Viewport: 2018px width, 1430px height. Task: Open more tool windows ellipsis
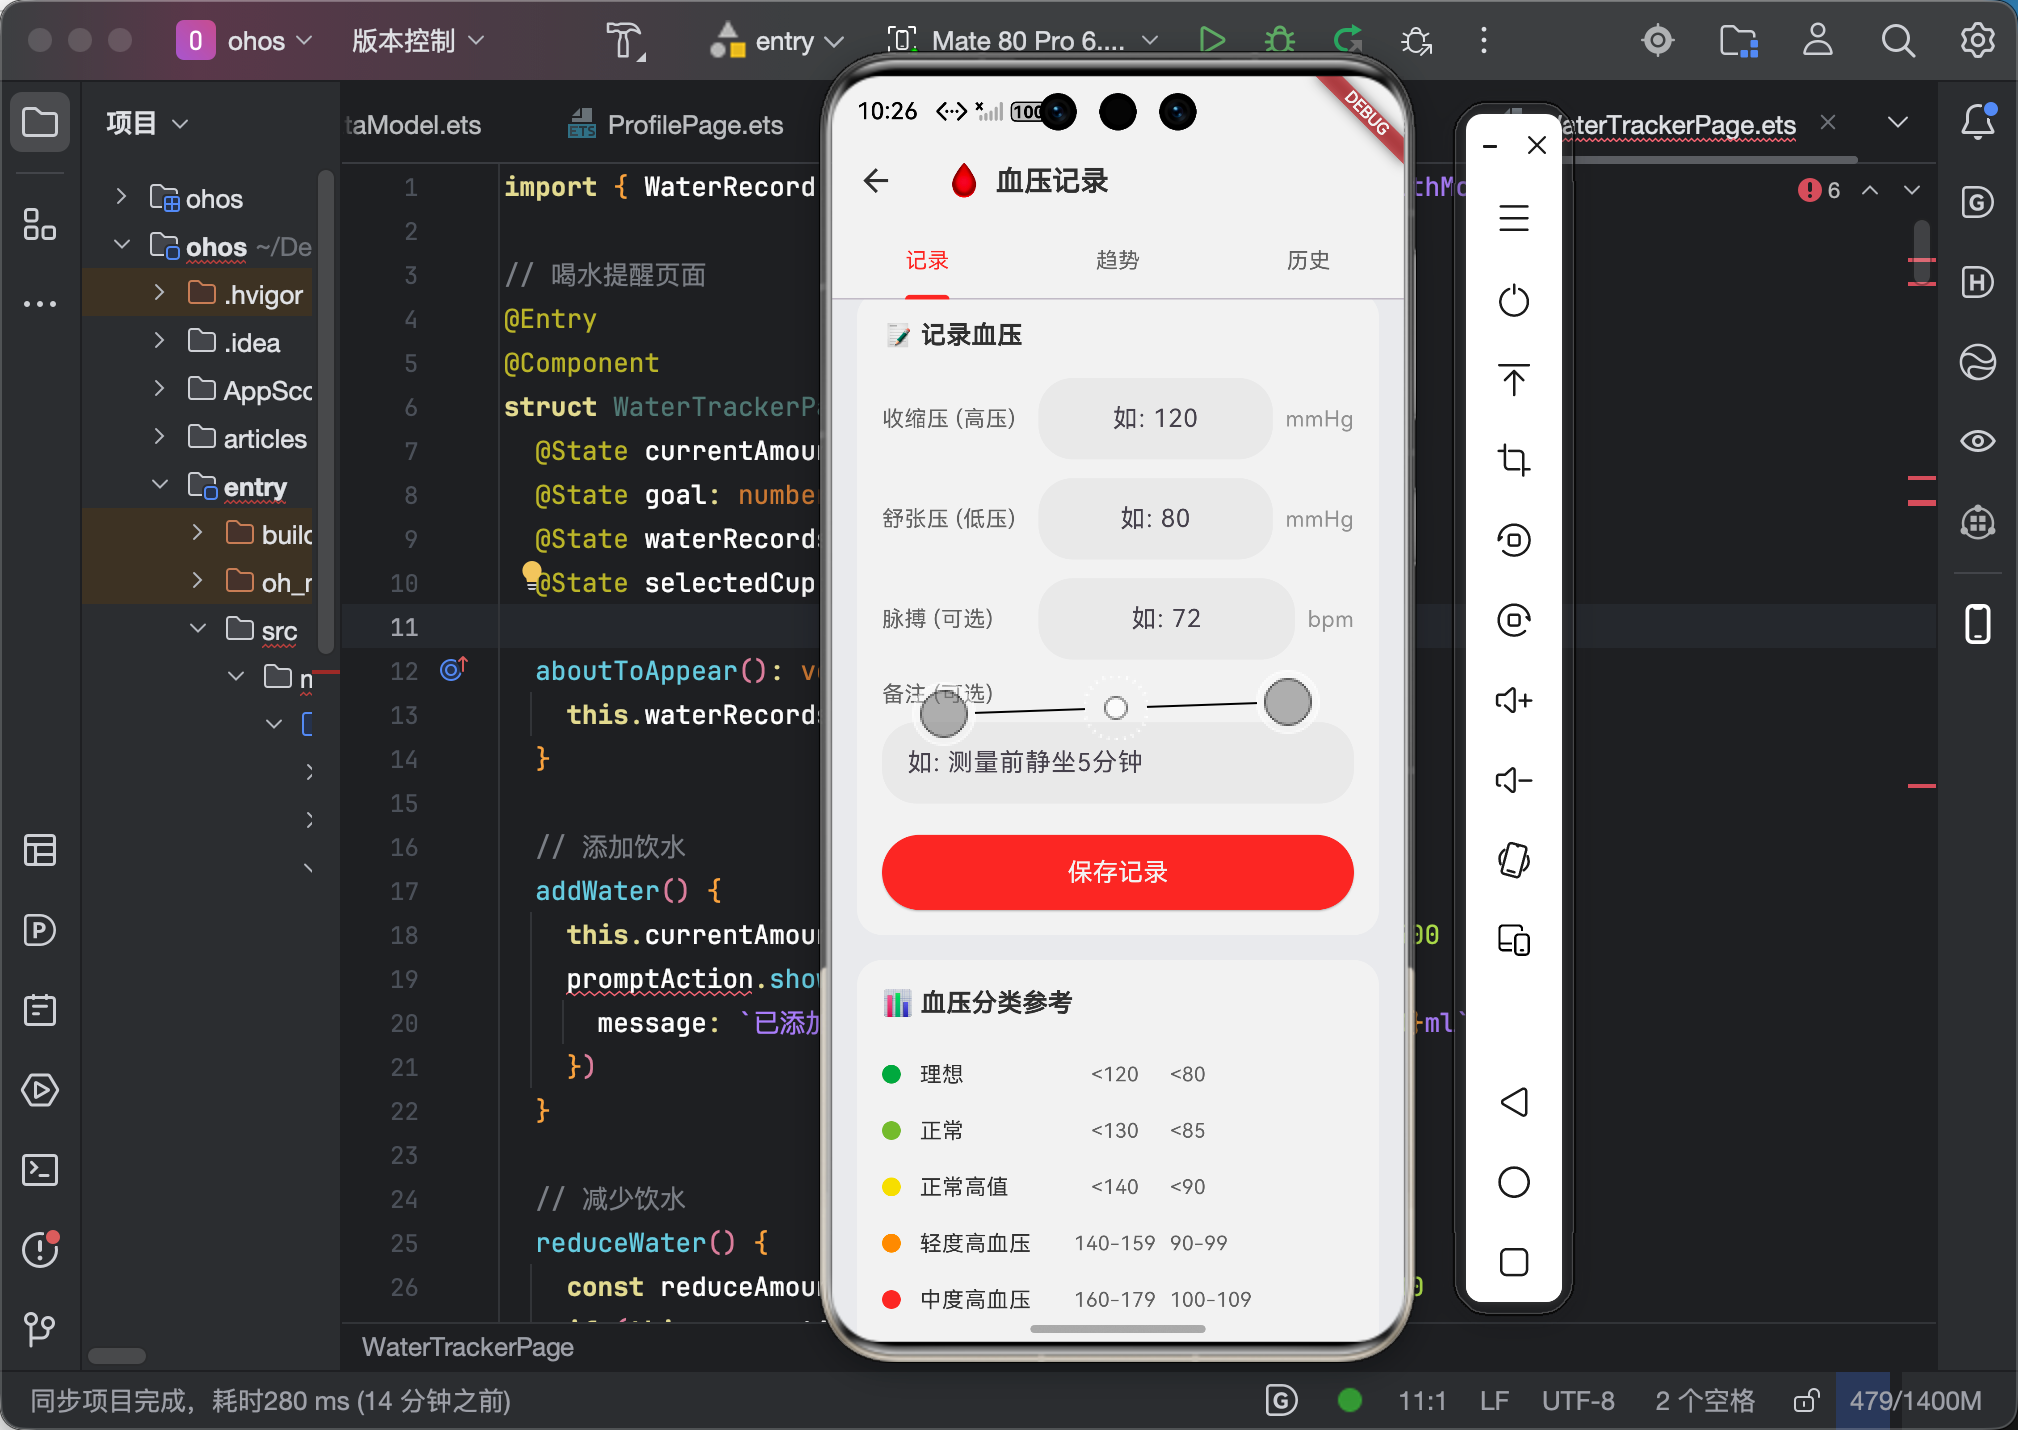40,304
